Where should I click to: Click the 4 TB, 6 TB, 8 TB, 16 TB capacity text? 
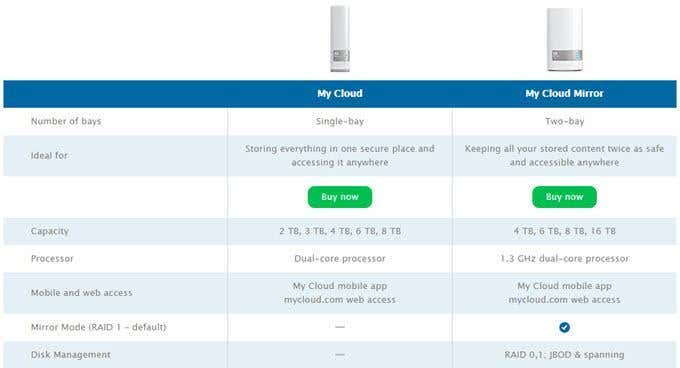point(564,231)
